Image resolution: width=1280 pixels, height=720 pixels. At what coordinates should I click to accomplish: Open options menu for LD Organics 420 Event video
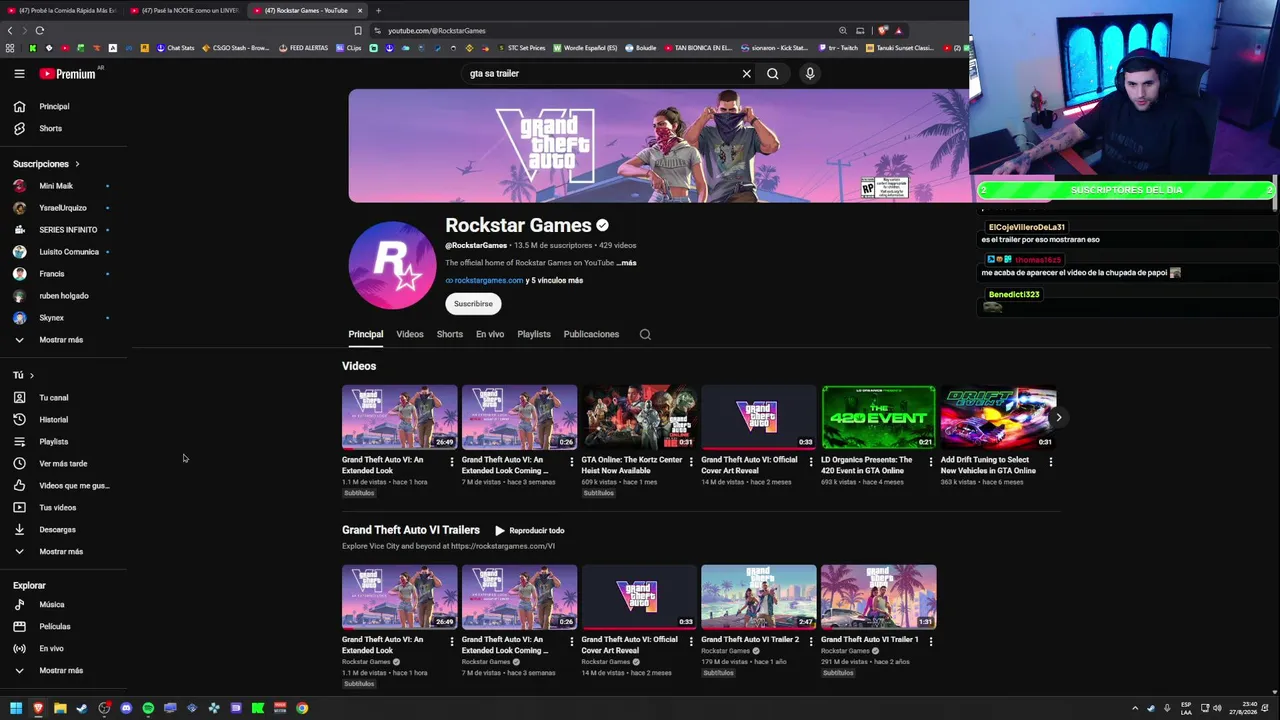[x=931, y=462]
